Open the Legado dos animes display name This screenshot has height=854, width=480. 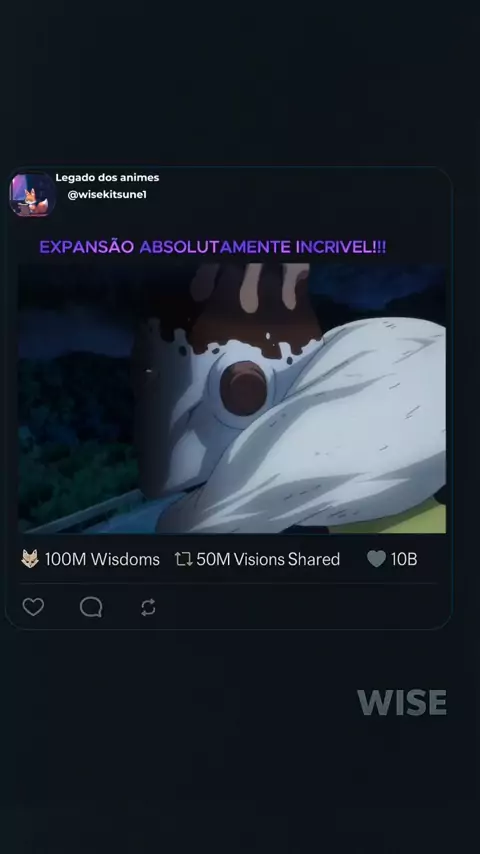tap(107, 178)
